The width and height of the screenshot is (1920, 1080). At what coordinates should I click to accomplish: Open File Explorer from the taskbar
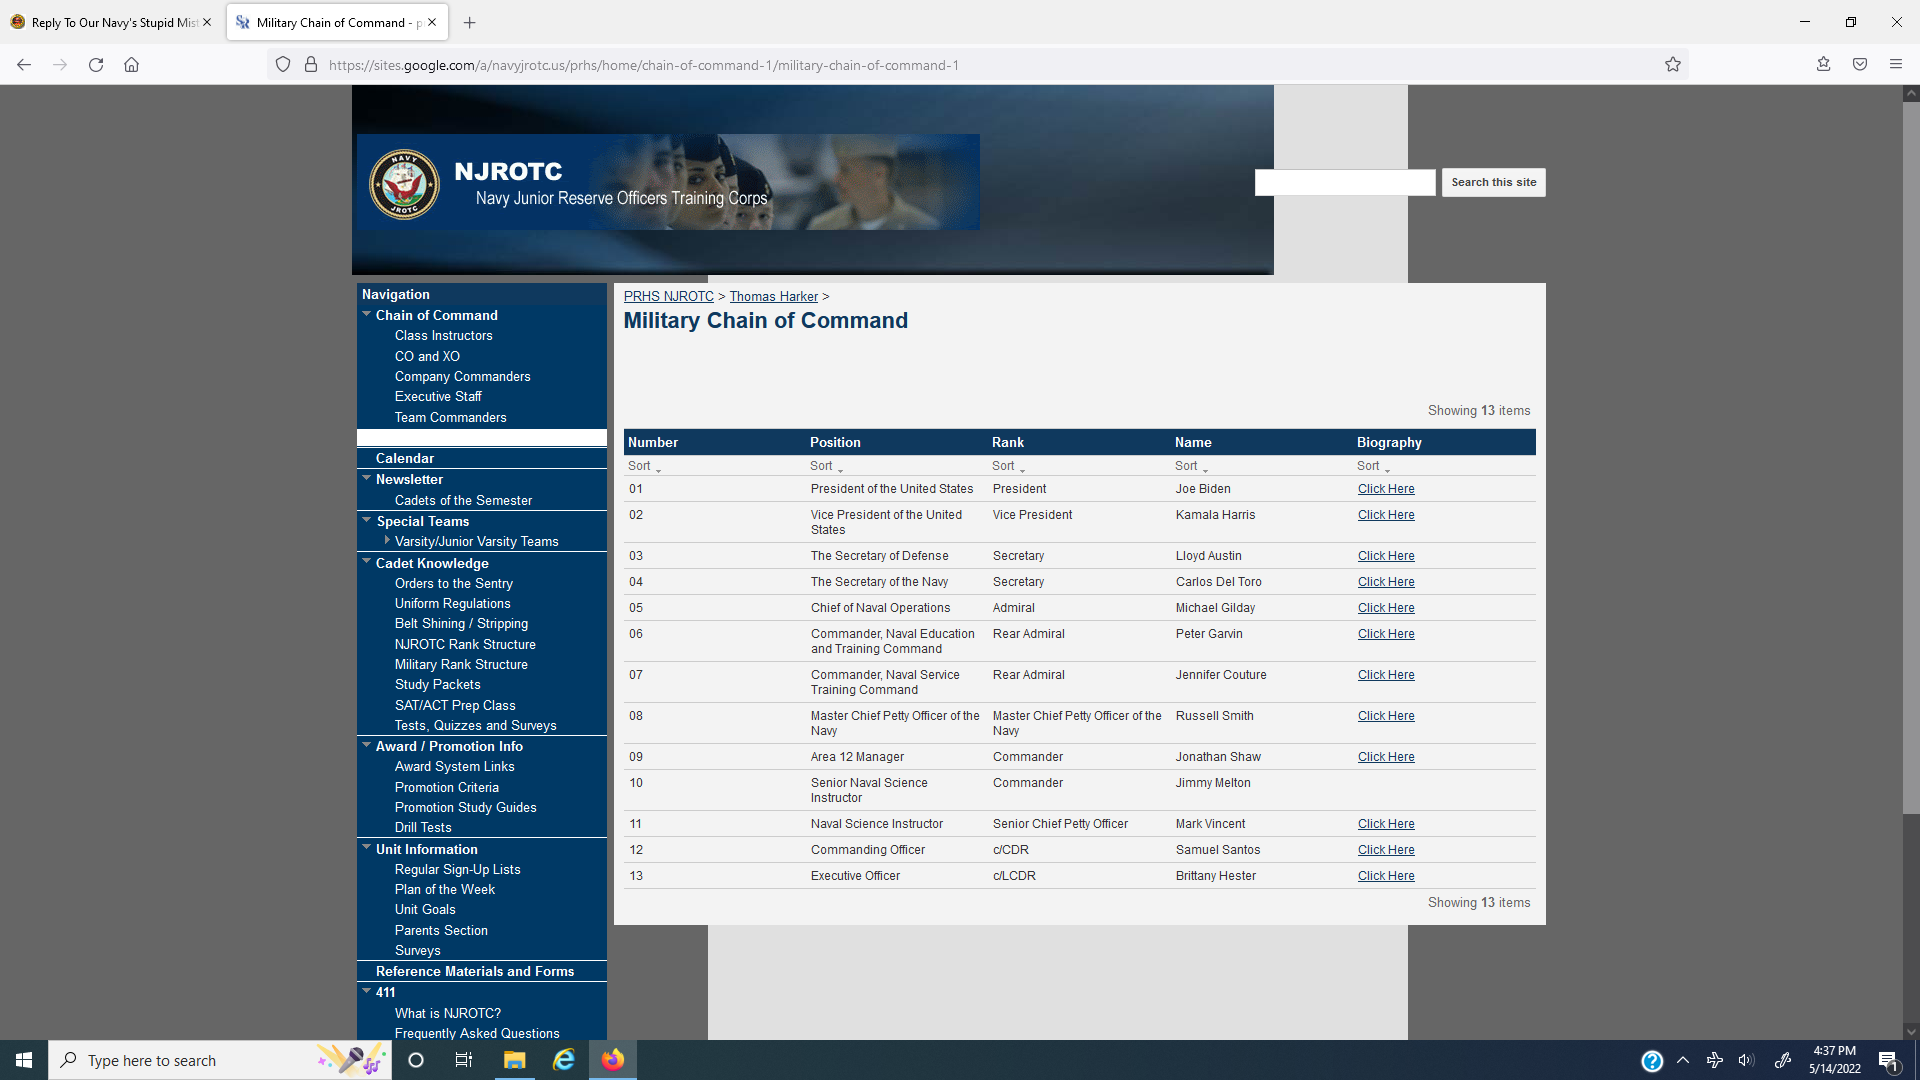coord(514,1060)
